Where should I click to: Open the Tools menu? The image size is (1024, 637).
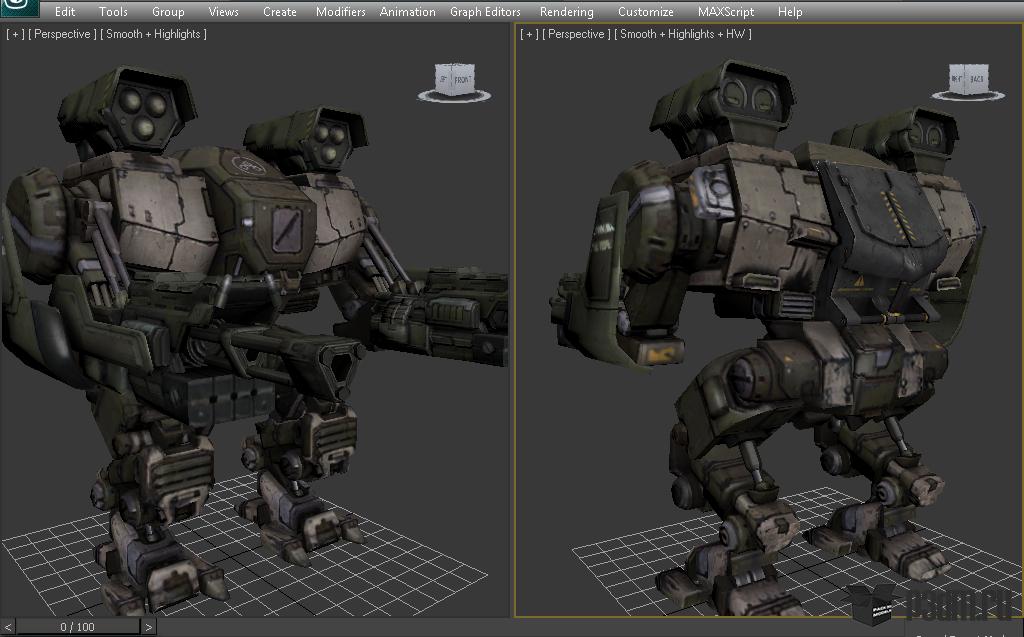pyautogui.click(x=113, y=12)
